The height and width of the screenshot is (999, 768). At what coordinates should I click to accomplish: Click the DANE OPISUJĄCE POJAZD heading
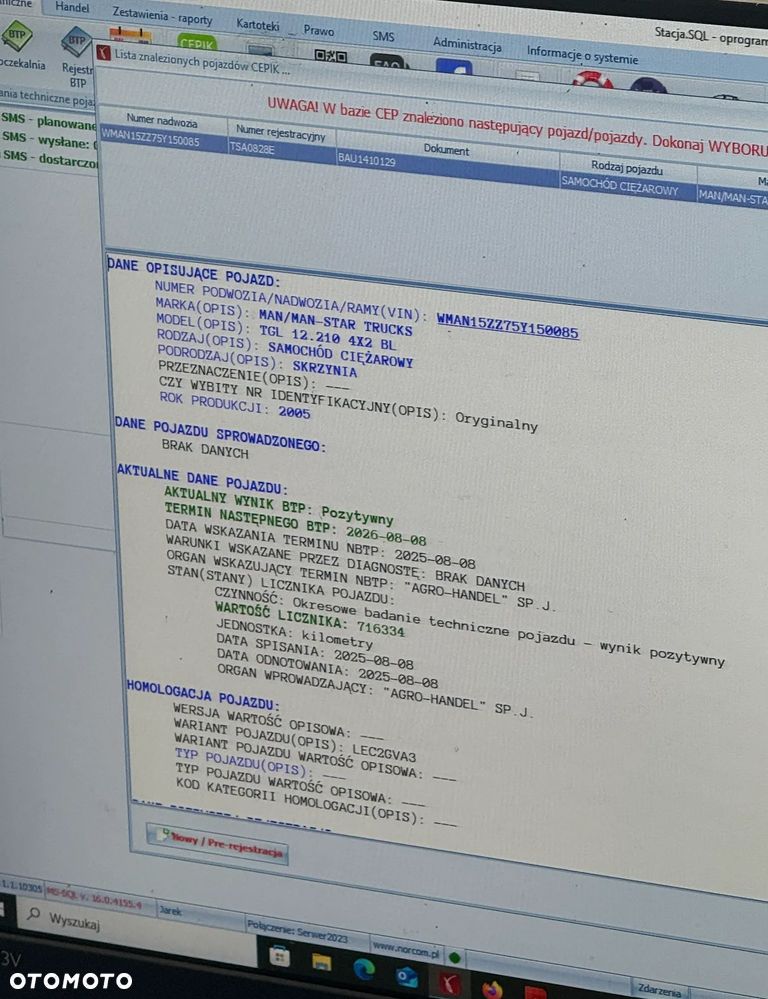[x=192, y=271]
